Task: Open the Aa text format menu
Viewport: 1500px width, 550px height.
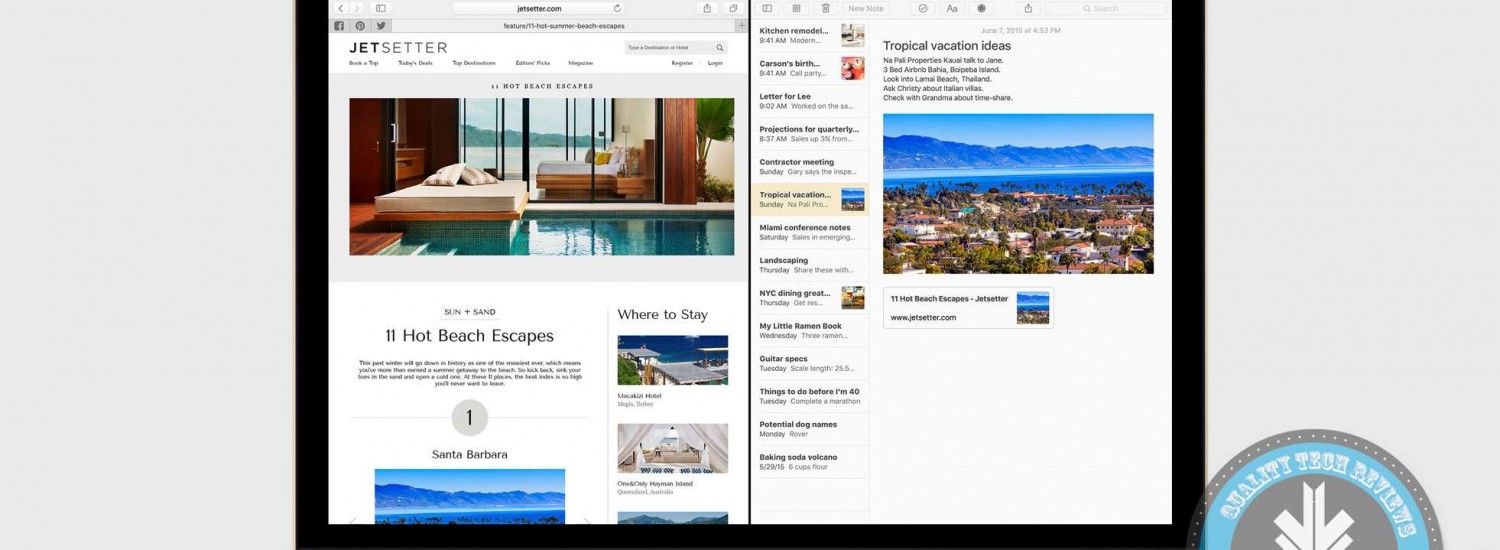Action: pos(952,8)
